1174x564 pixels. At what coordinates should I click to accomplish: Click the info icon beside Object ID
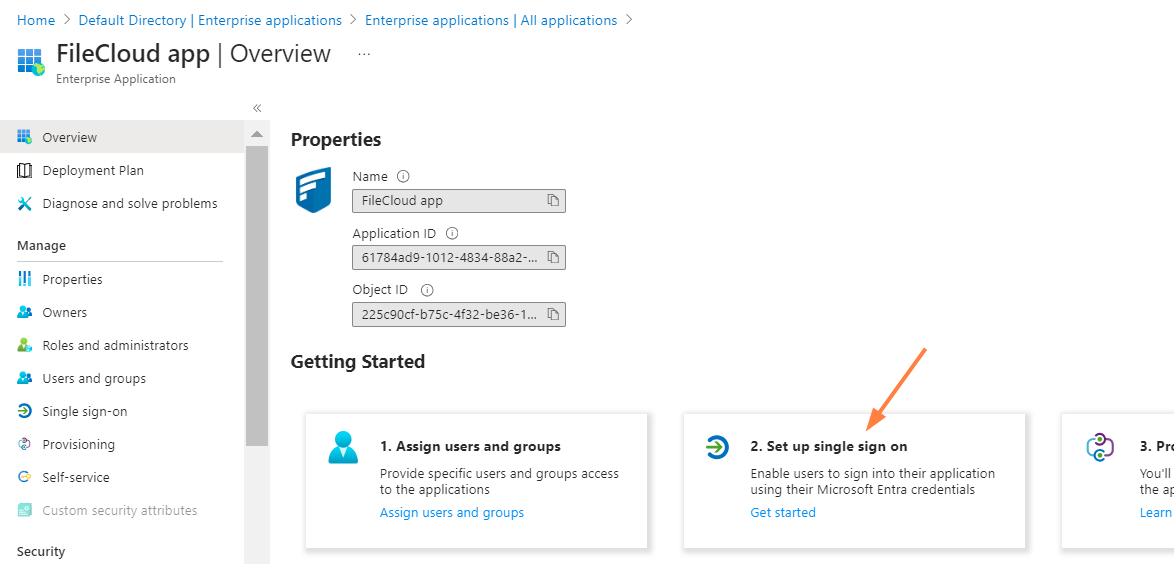click(427, 290)
